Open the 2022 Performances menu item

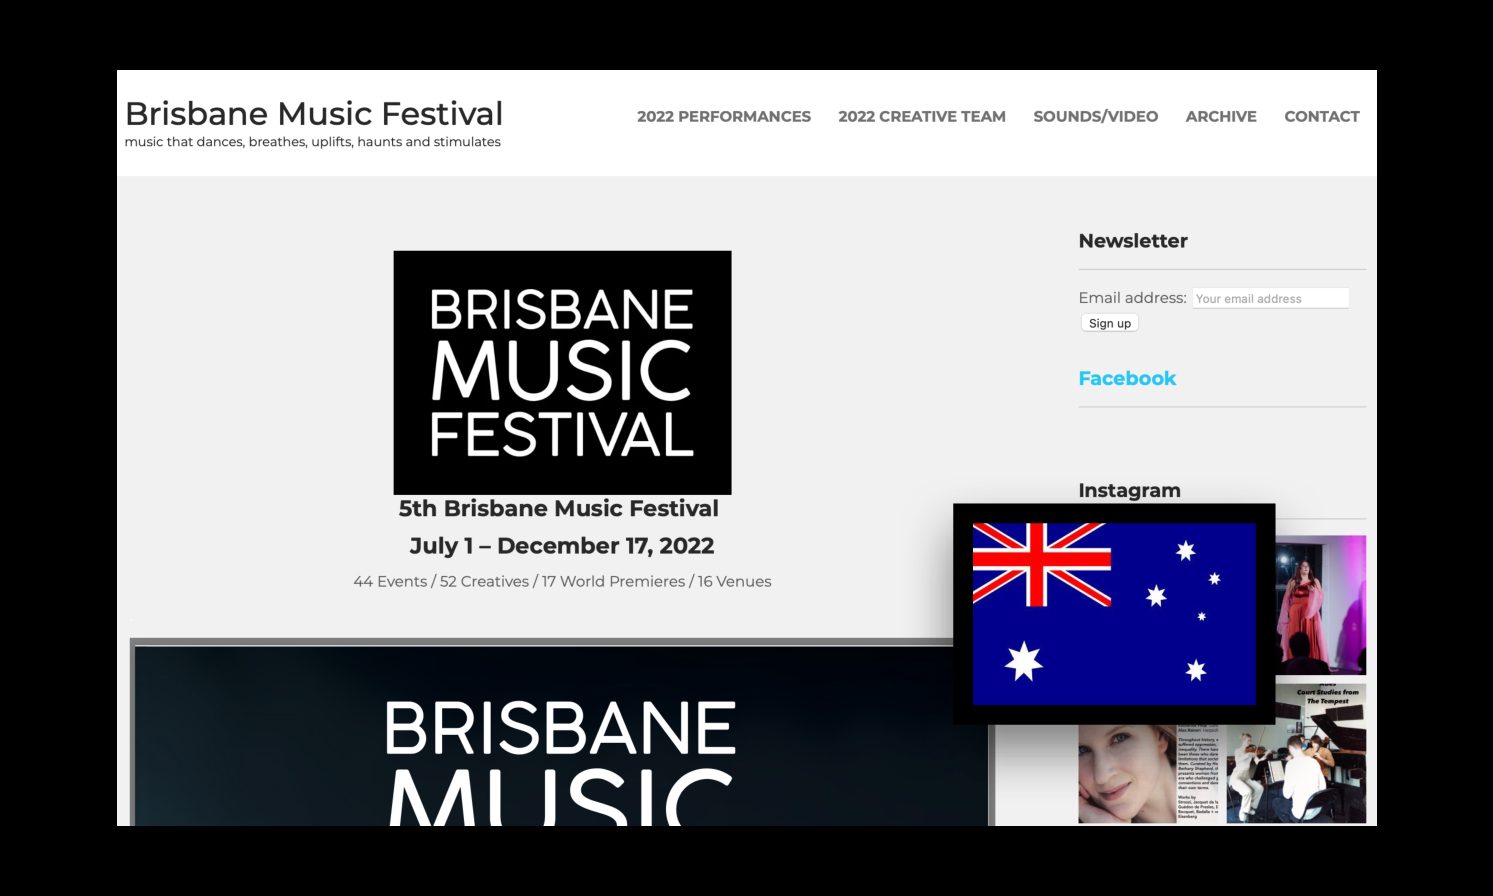[x=724, y=116]
